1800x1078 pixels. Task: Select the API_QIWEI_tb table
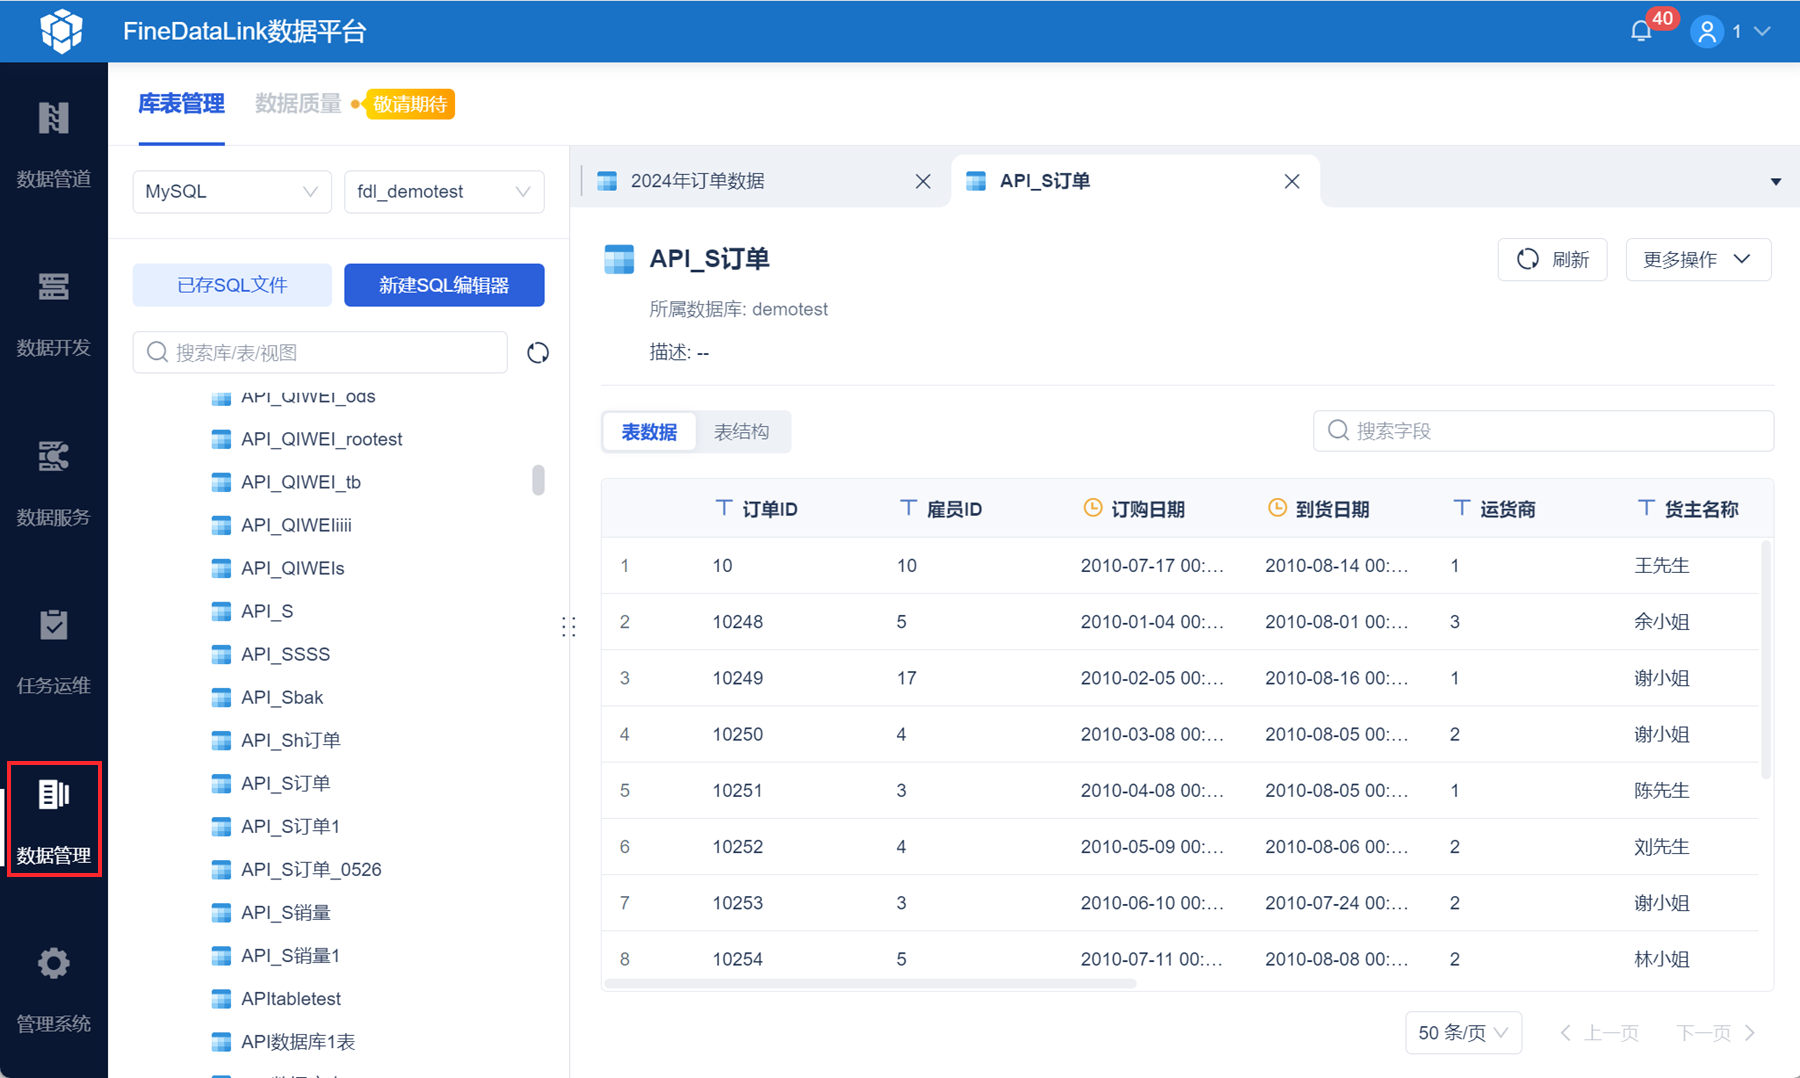pyautogui.click(x=301, y=482)
